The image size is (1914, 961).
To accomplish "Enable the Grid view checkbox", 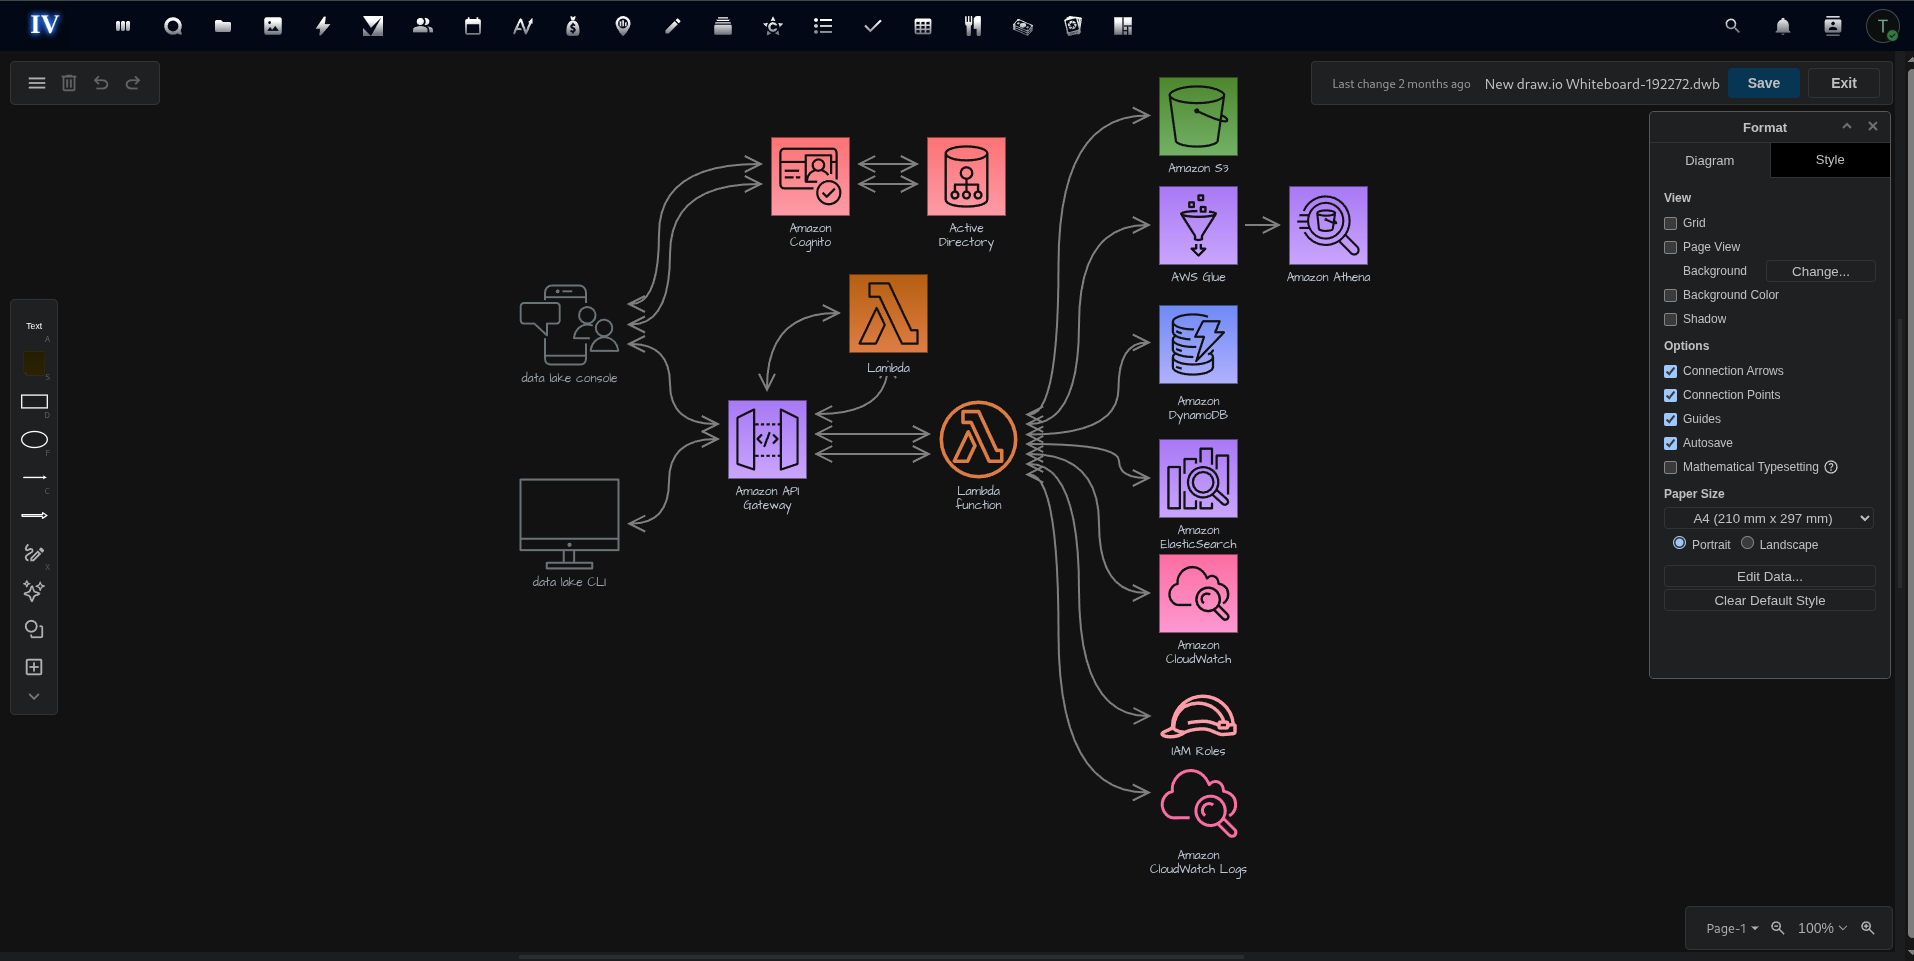I will pos(1671,222).
